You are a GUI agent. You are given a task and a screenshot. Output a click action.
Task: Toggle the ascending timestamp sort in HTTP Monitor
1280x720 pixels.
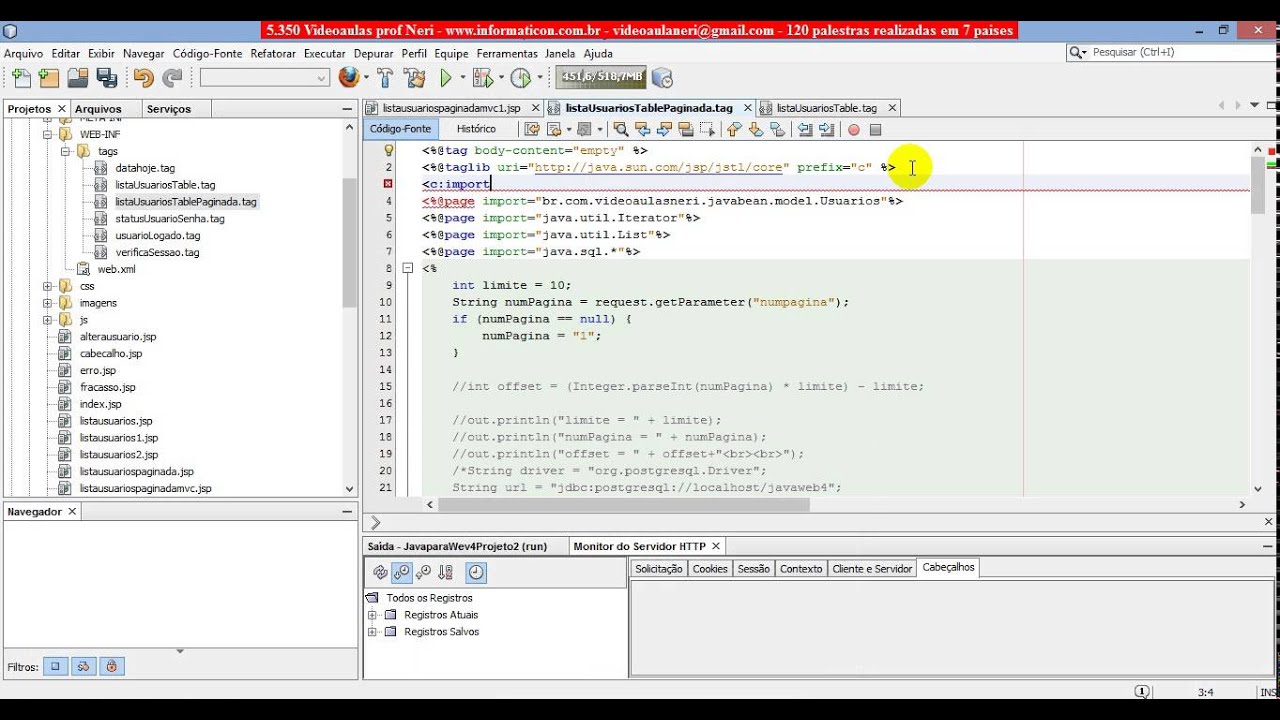click(x=424, y=572)
